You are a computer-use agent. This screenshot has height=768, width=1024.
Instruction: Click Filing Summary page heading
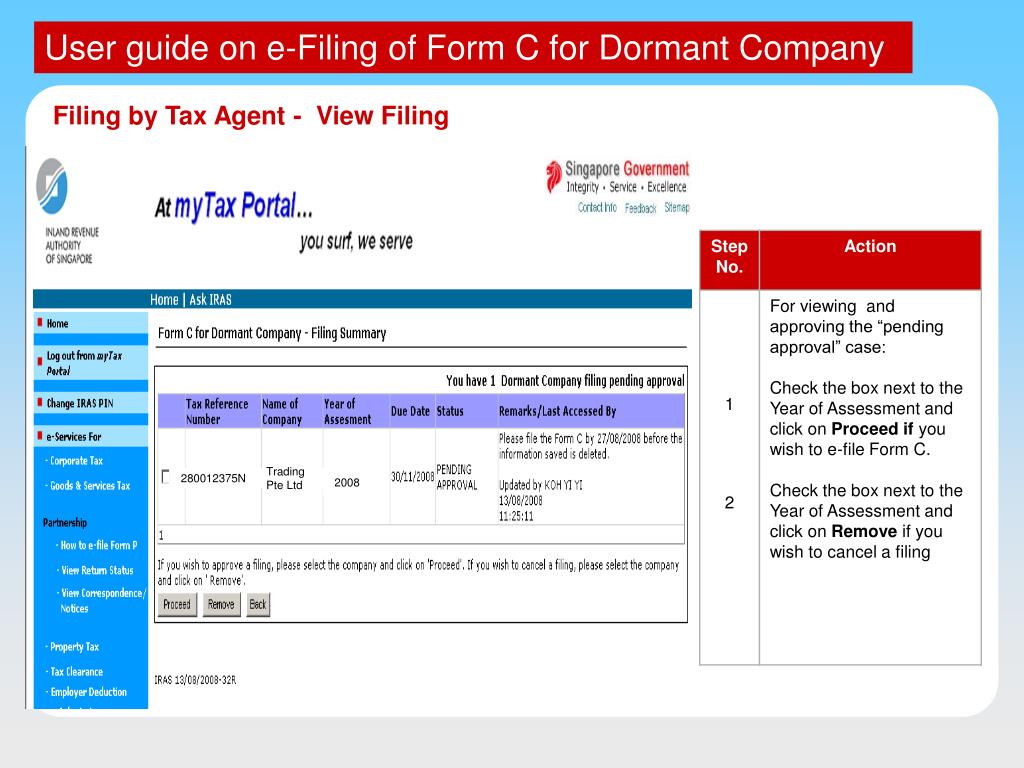pyautogui.click(x=272, y=333)
